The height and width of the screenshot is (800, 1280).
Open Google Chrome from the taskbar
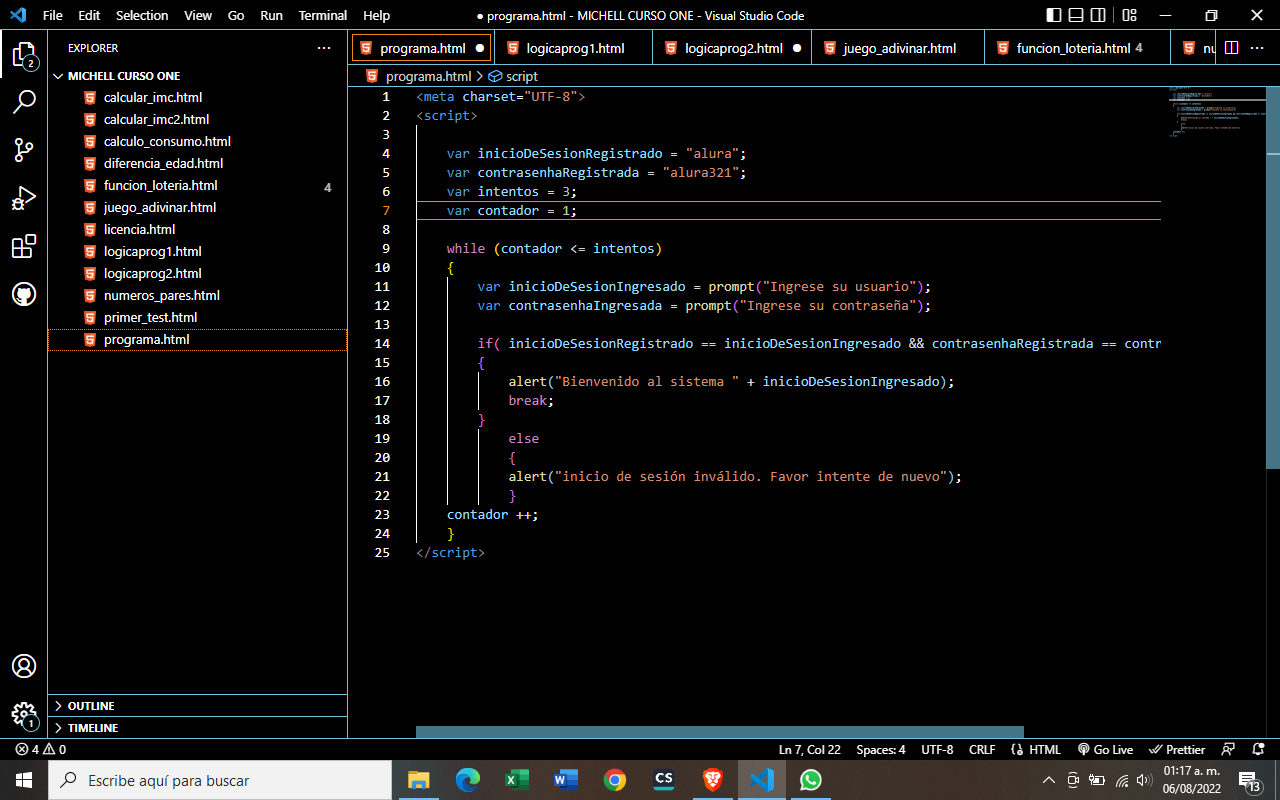614,780
